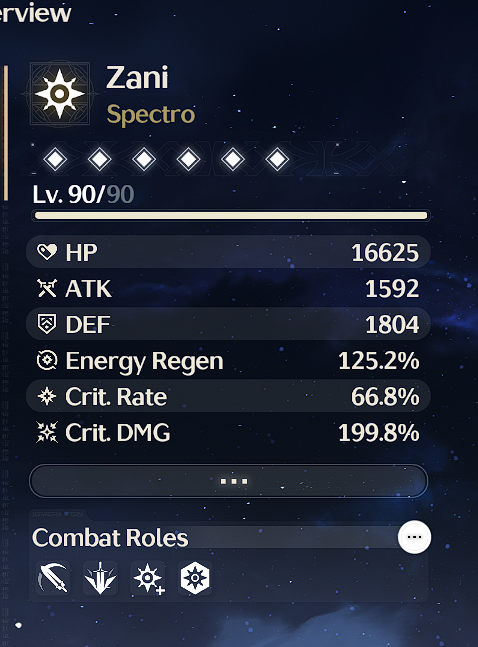Select the first resonance chain diamond

pyautogui.click(x=55, y=159)
